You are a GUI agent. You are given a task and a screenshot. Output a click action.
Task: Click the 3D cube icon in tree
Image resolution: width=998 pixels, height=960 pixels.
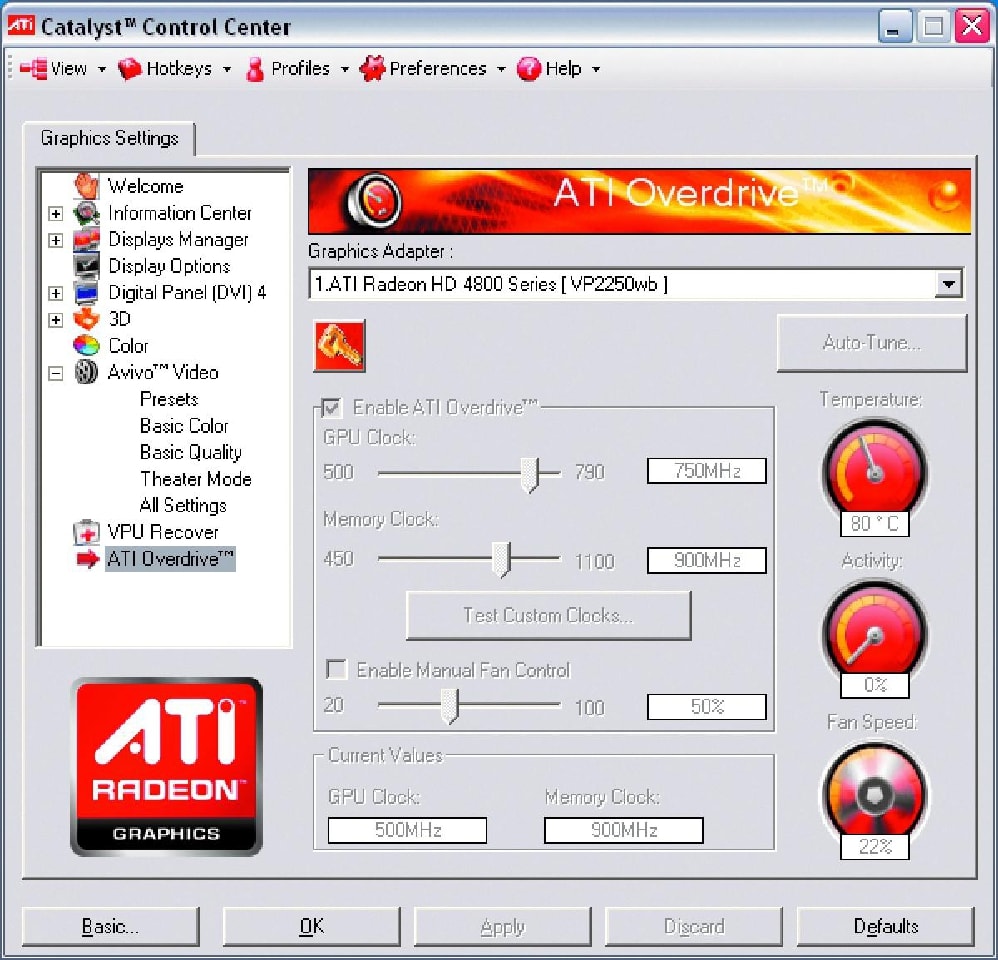point(87,319)
